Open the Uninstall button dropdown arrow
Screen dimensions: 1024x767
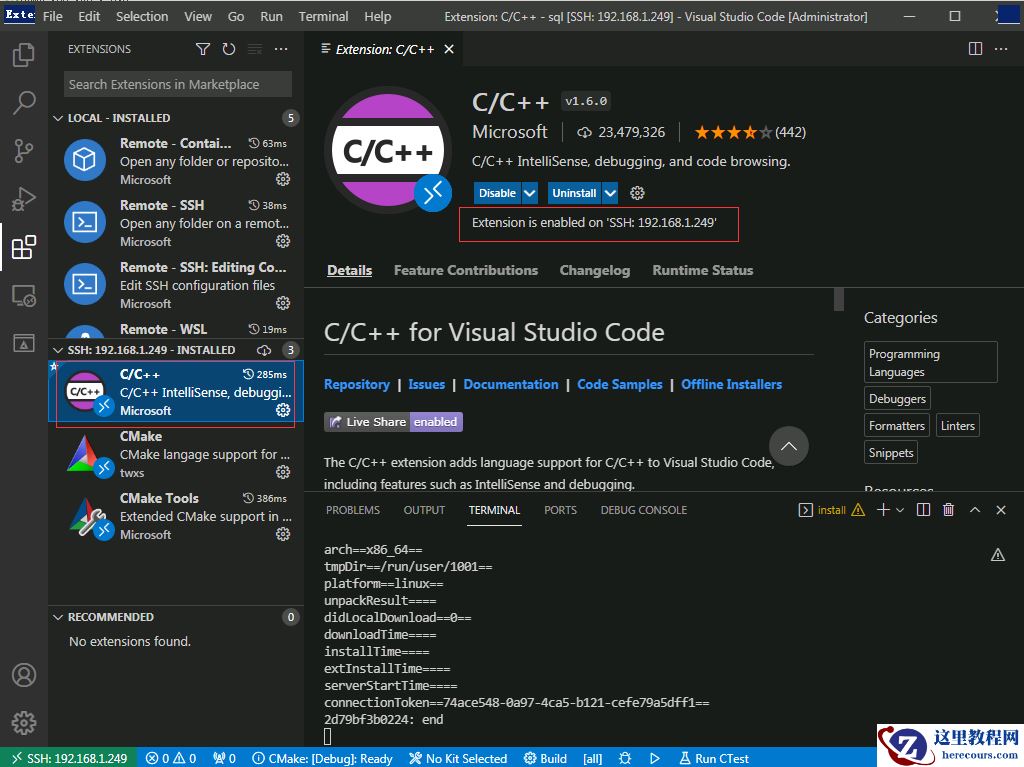click(610, 193)
